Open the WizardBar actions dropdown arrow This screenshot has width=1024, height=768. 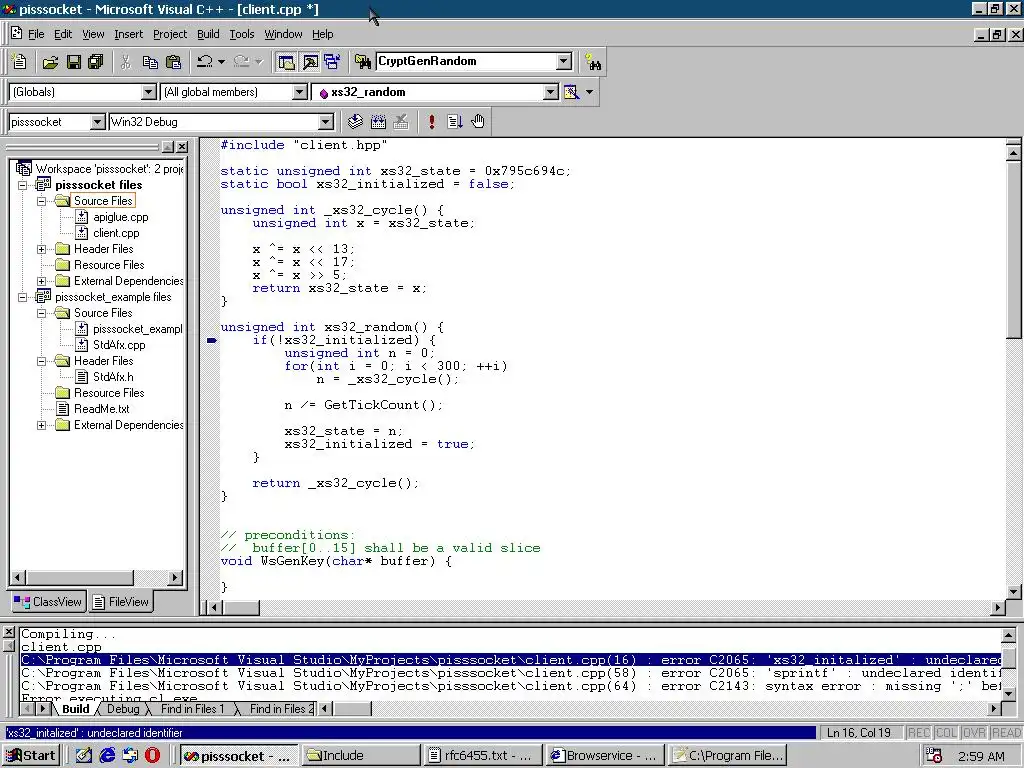(589, 92)
